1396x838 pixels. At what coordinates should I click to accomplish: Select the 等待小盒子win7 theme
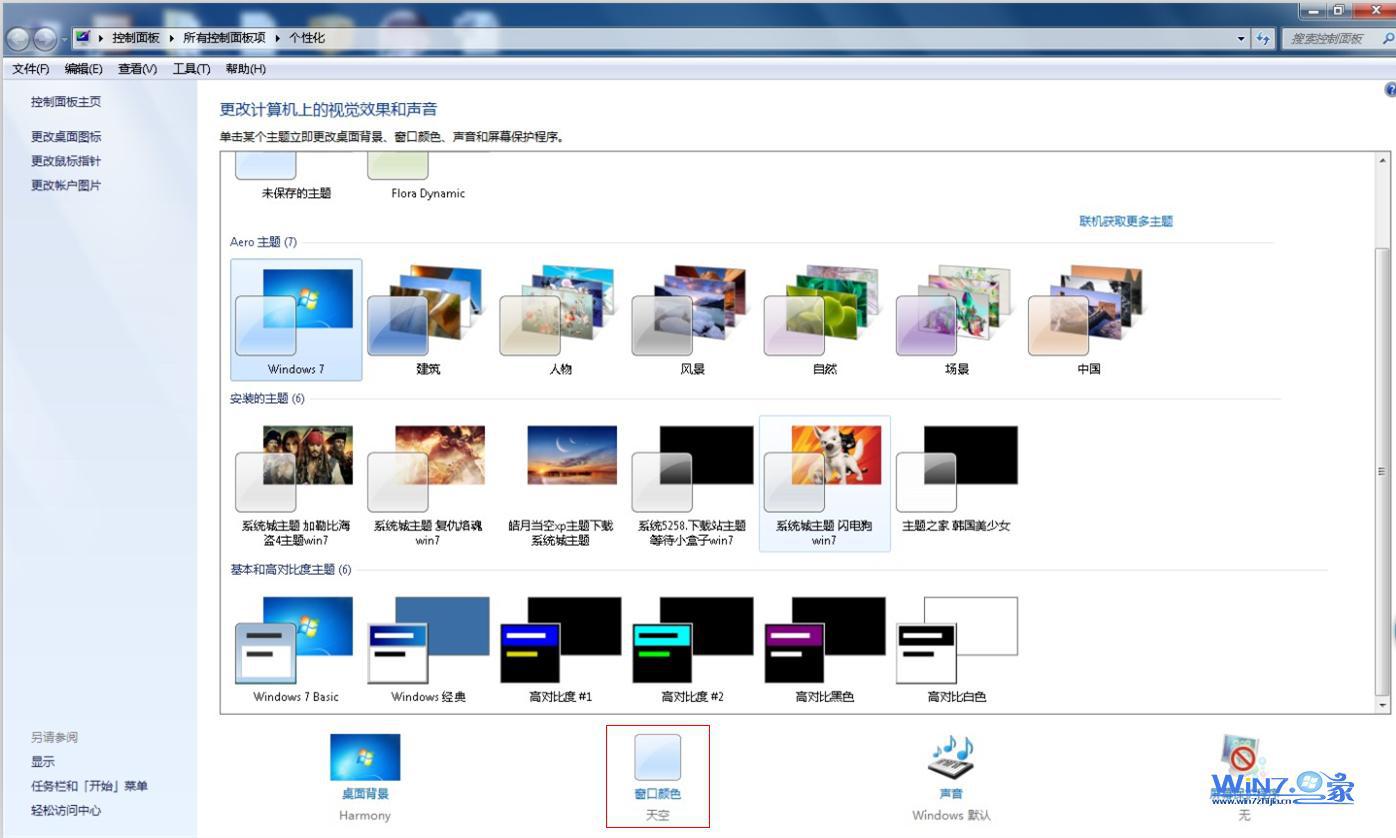click(692, 484)
